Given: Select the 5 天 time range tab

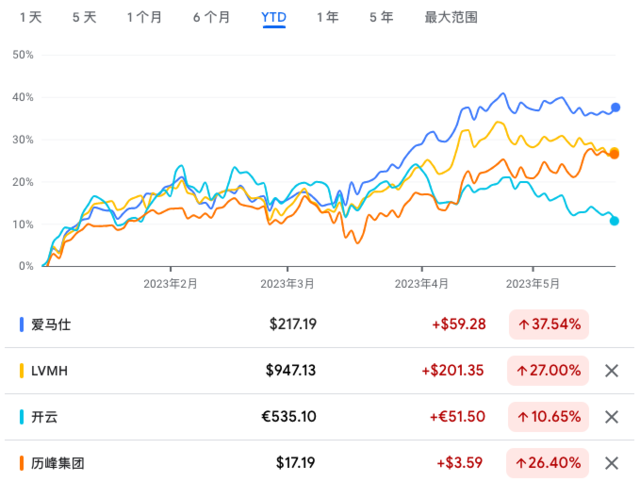Looking at the screenshot, I should tap(84, 18).
